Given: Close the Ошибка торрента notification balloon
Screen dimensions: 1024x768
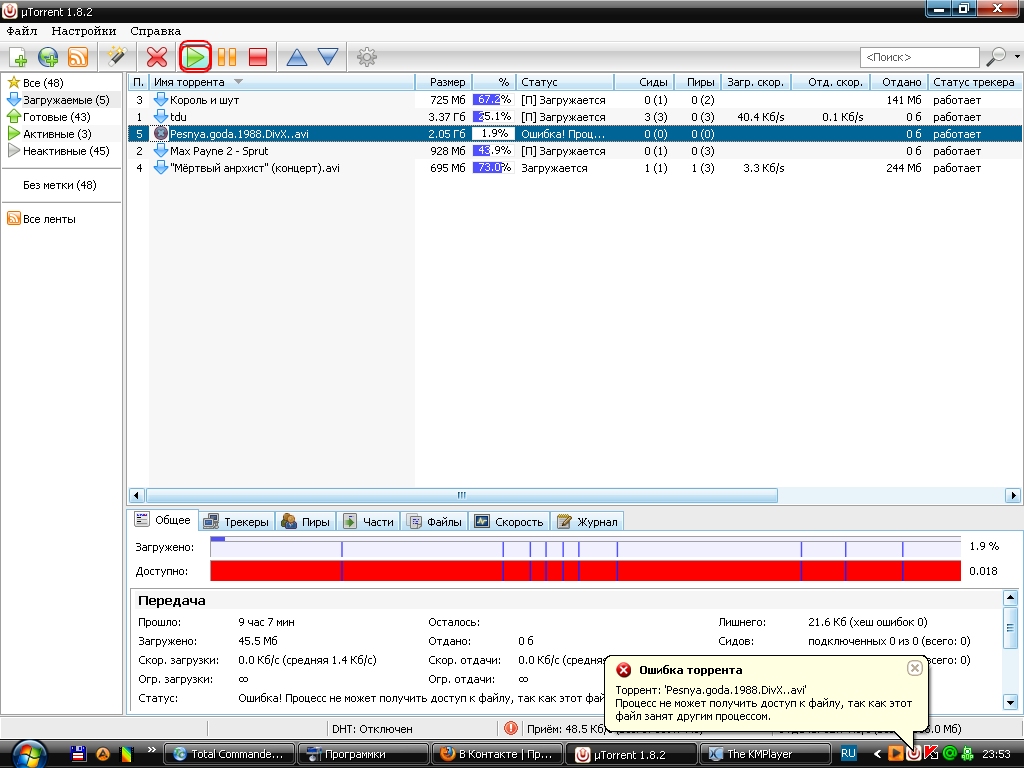Looking at the screenshot, I should tap(914, 668).
